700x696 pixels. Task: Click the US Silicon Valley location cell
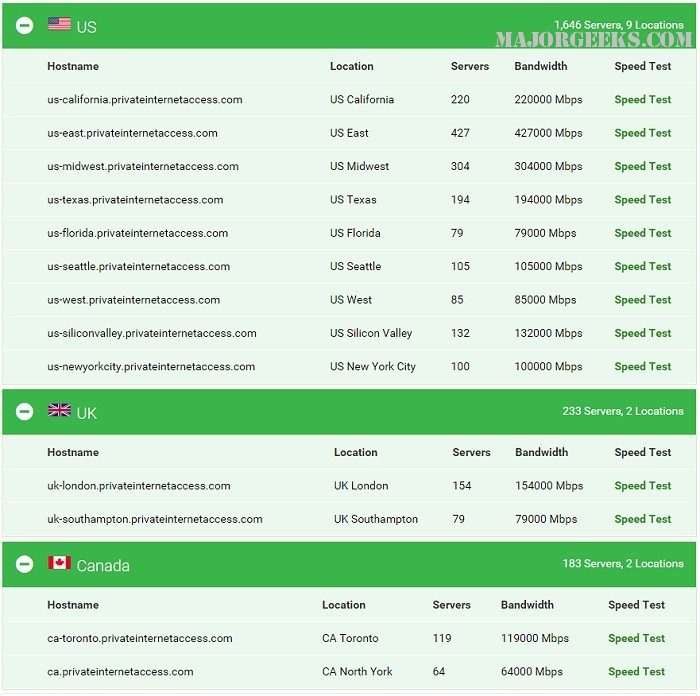371,333
